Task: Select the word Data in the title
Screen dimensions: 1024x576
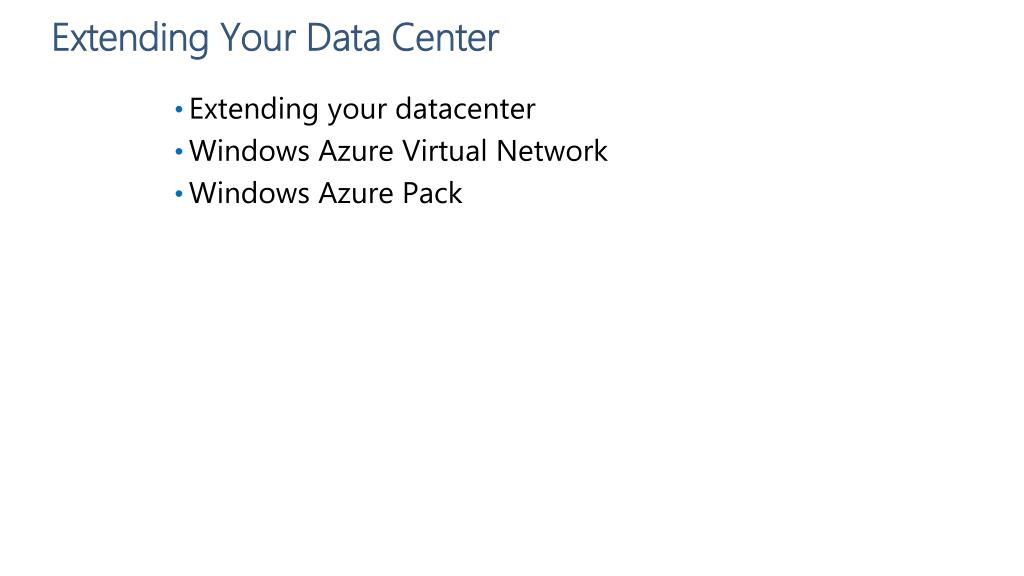Action: [x=344, y=38]
